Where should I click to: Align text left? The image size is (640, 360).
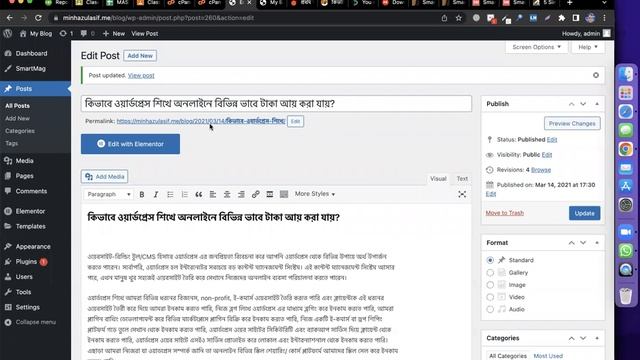(213, 194)
